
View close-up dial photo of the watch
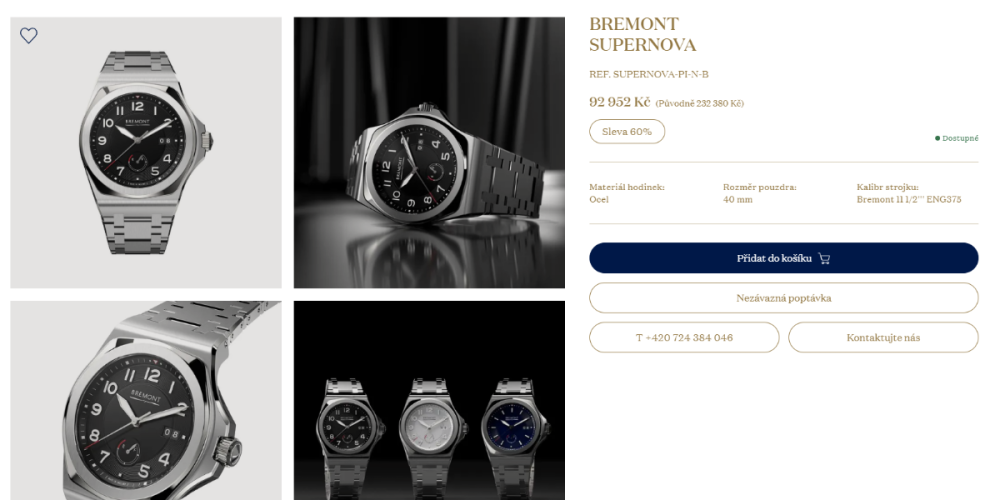coord(146,401)
